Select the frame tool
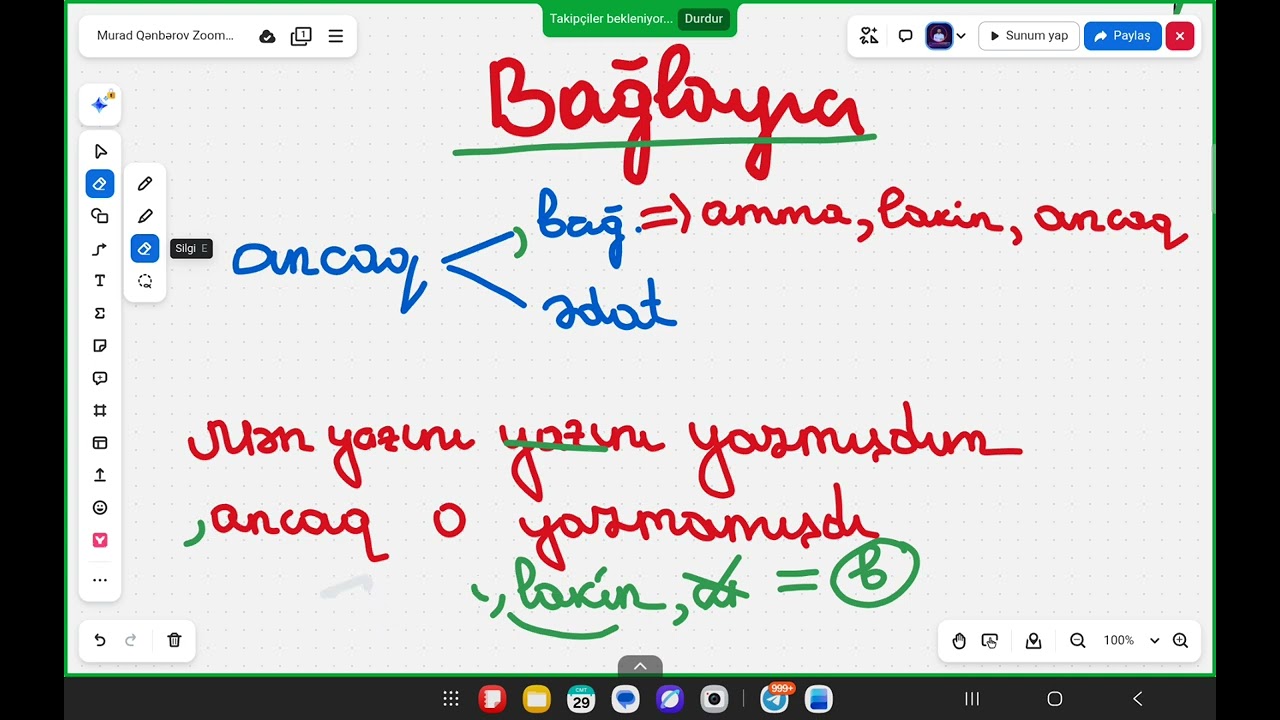 (x=100, y=410)
